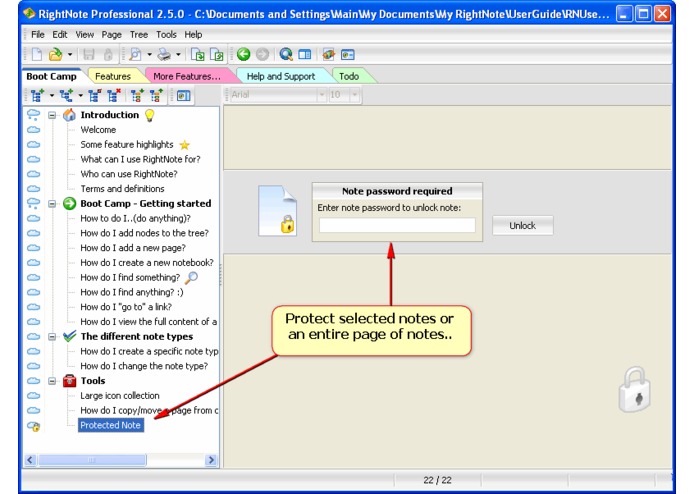The image size is (695, 494).
Task: Open the Page menu
Action: [x=111, y=35]
